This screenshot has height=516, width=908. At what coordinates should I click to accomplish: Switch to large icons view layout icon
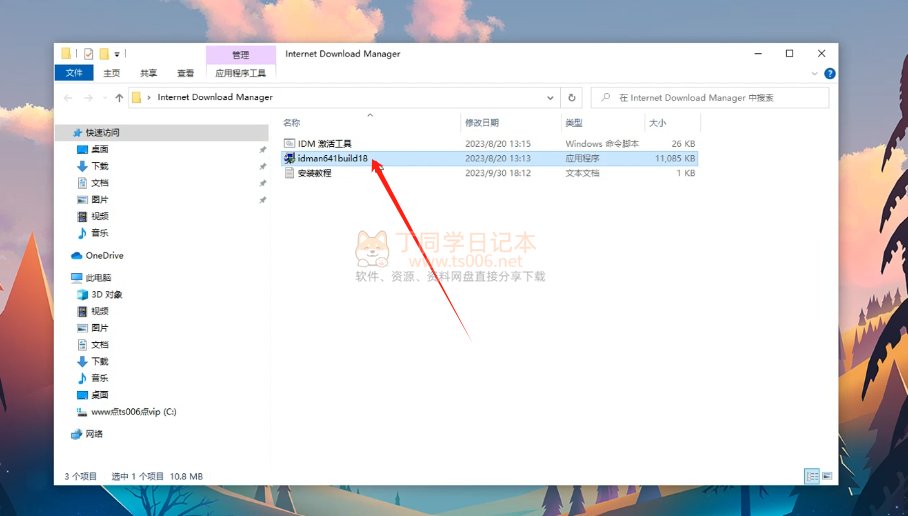point(827,476)
